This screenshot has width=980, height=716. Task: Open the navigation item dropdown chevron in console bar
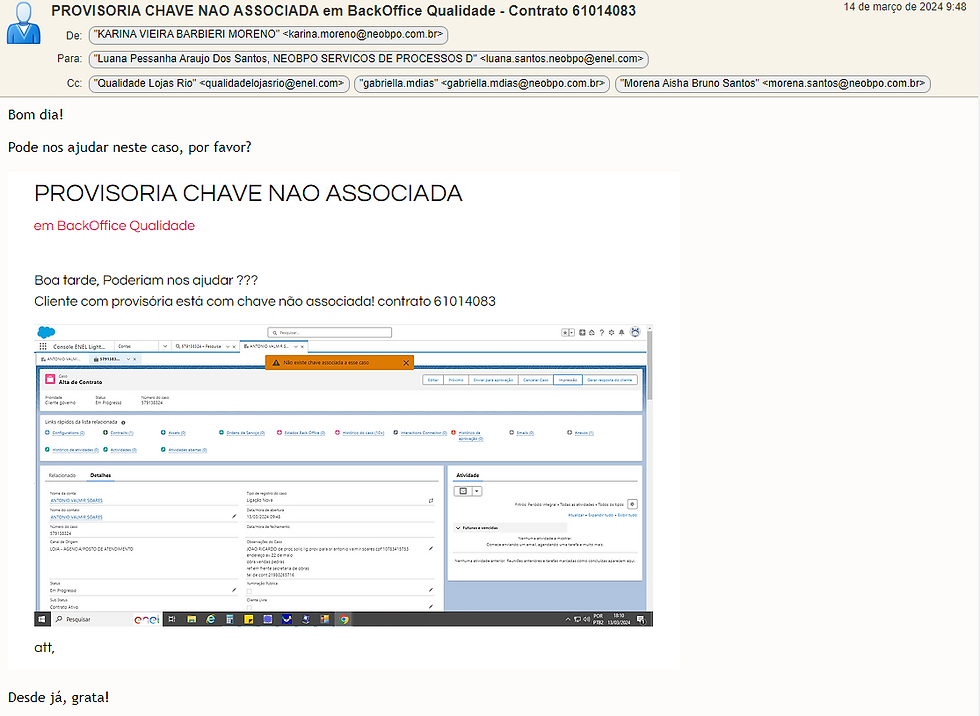[x=165, y=346]
